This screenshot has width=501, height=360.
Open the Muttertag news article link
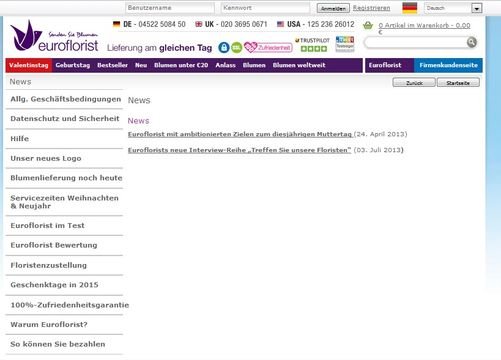(x=240, y=134)
